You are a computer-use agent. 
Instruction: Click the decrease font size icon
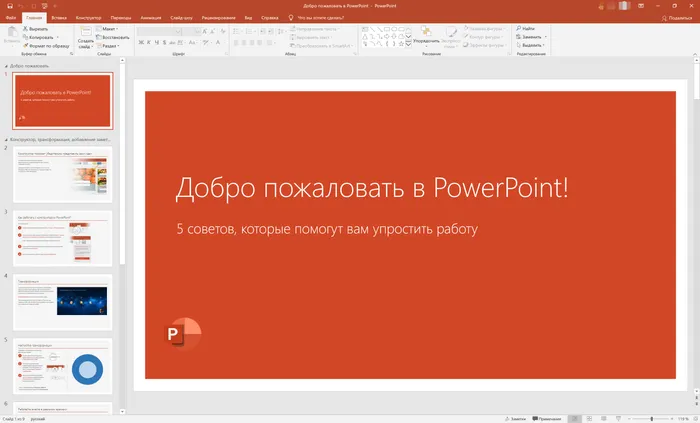point(212,31)
